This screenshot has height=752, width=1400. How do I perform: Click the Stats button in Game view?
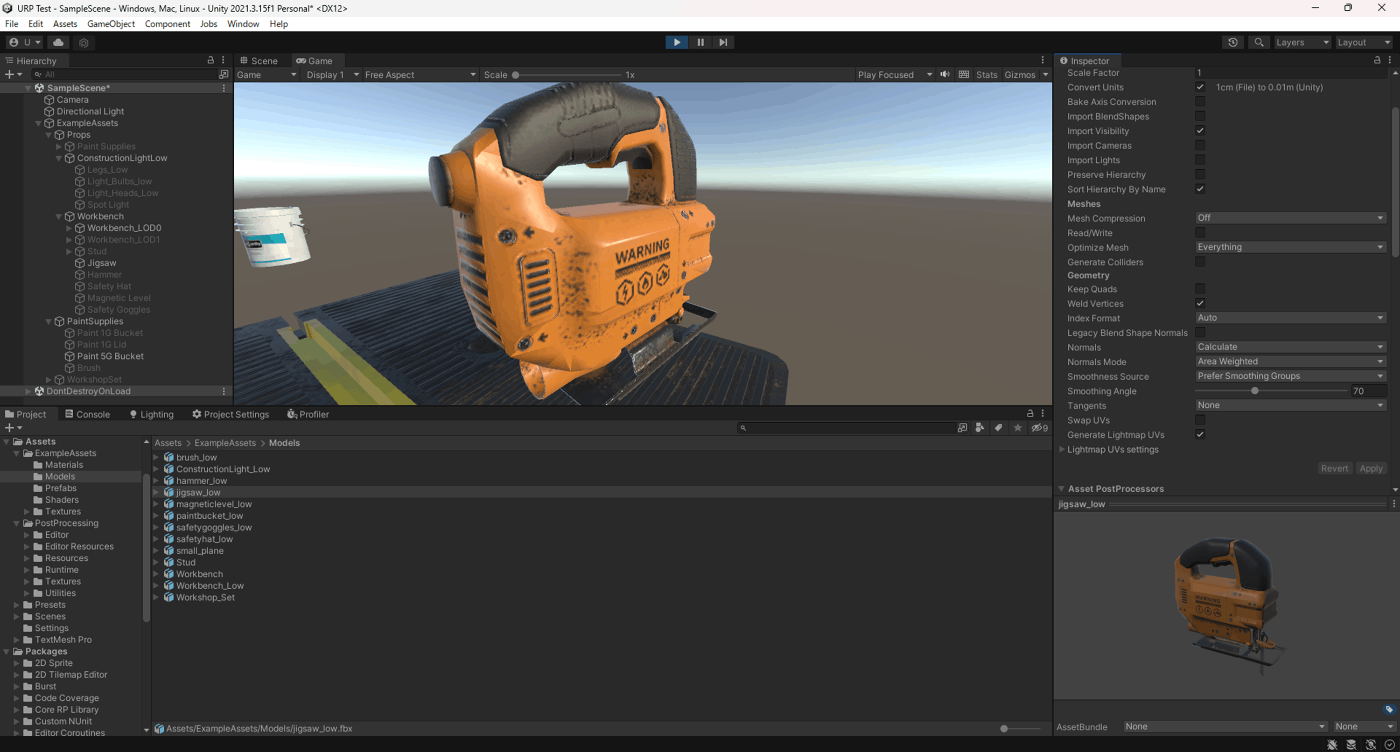click(x=986, y=75)
